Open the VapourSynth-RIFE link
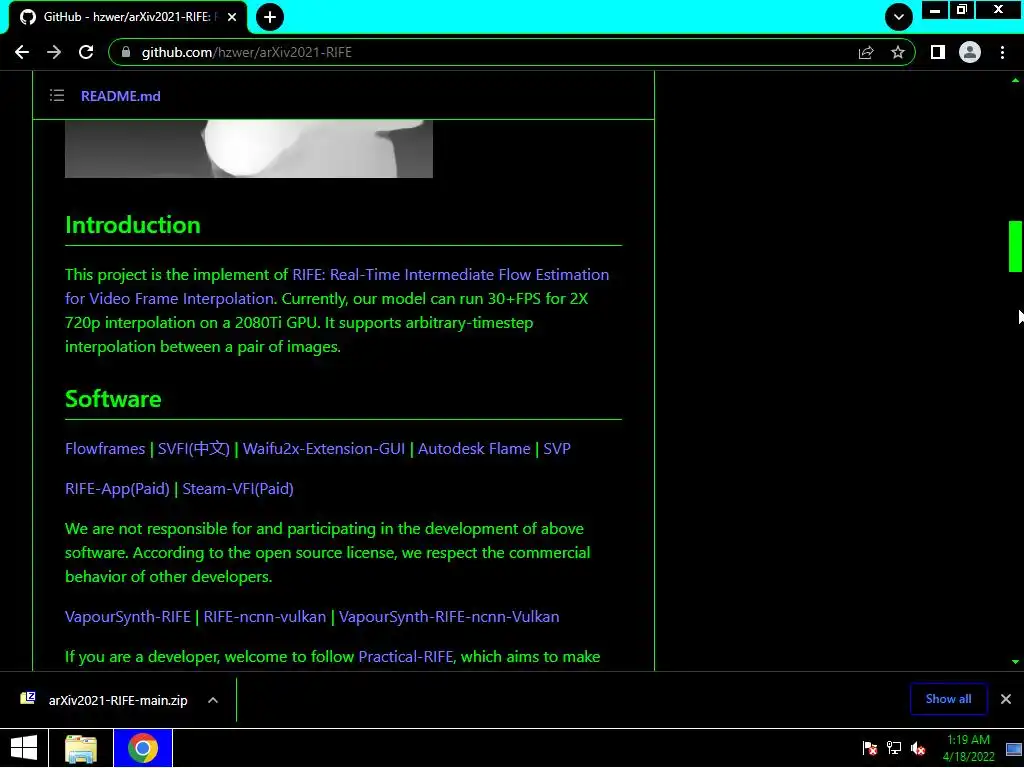The image size is (1024, 768). [x=128, y=617]
